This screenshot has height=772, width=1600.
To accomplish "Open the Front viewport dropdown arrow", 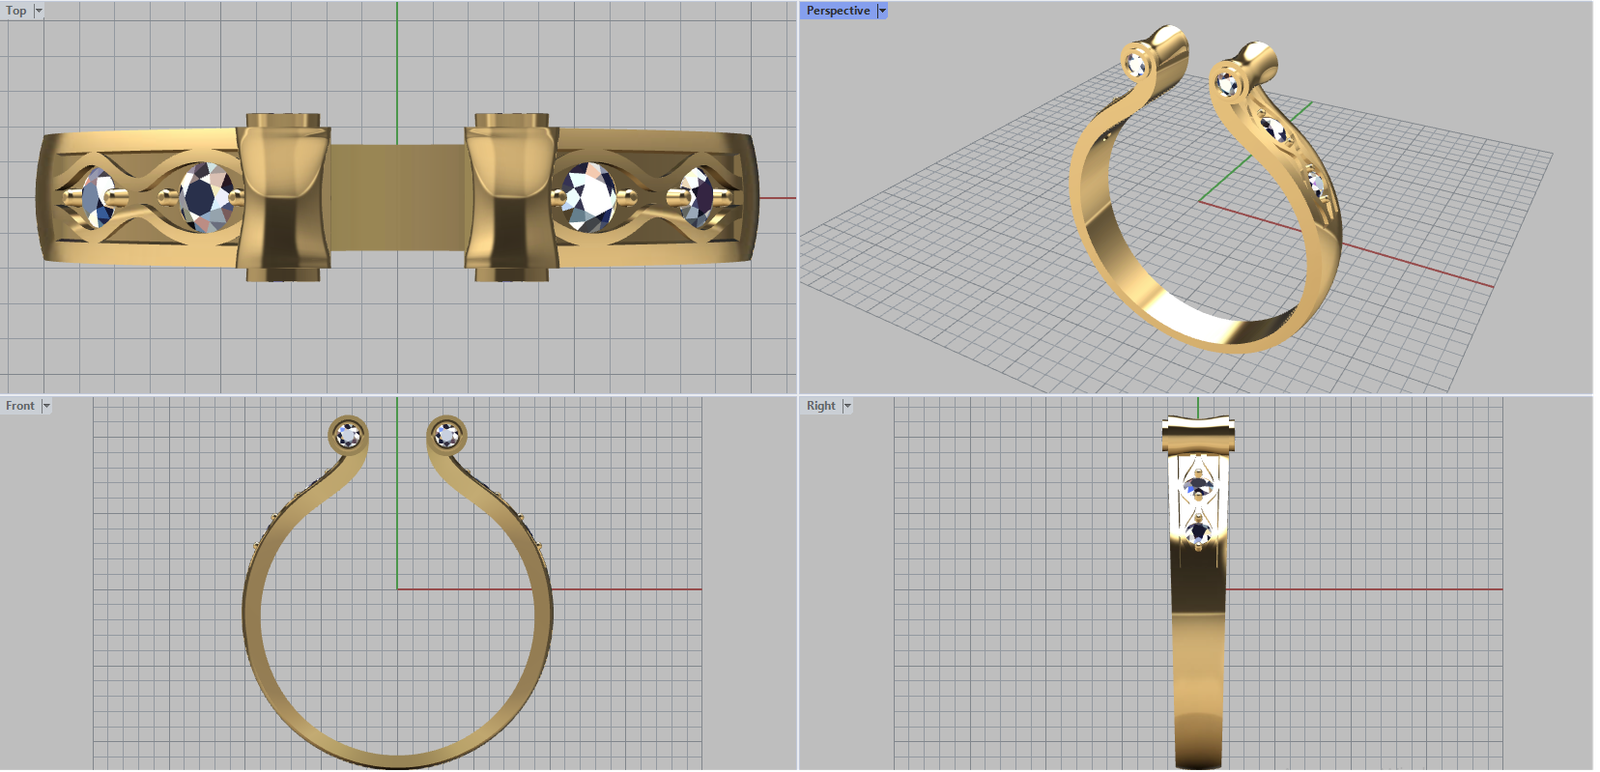I will (46, 406).
